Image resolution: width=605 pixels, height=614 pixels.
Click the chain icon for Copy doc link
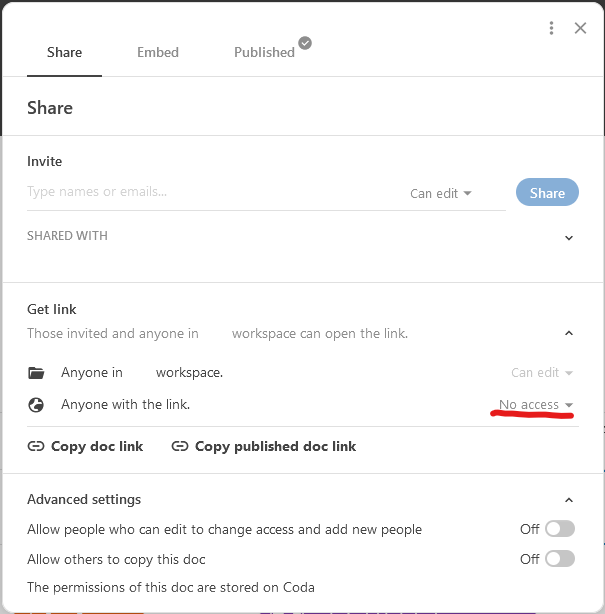35,447
